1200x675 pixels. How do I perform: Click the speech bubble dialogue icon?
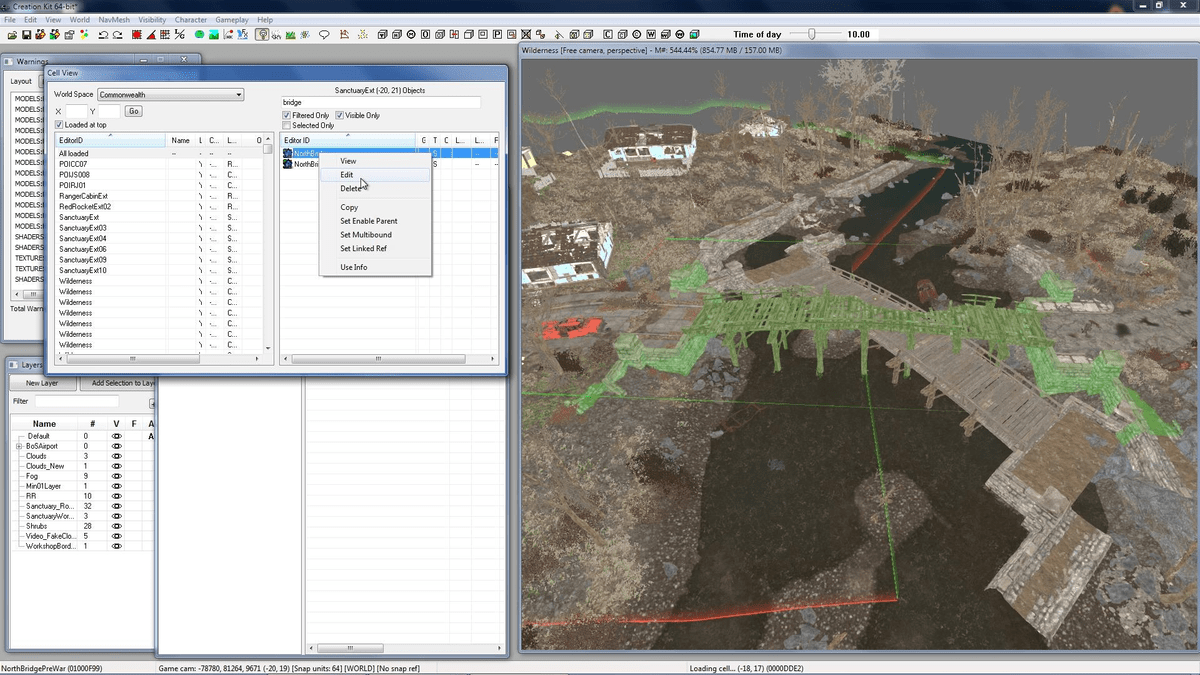click(324, 35)
